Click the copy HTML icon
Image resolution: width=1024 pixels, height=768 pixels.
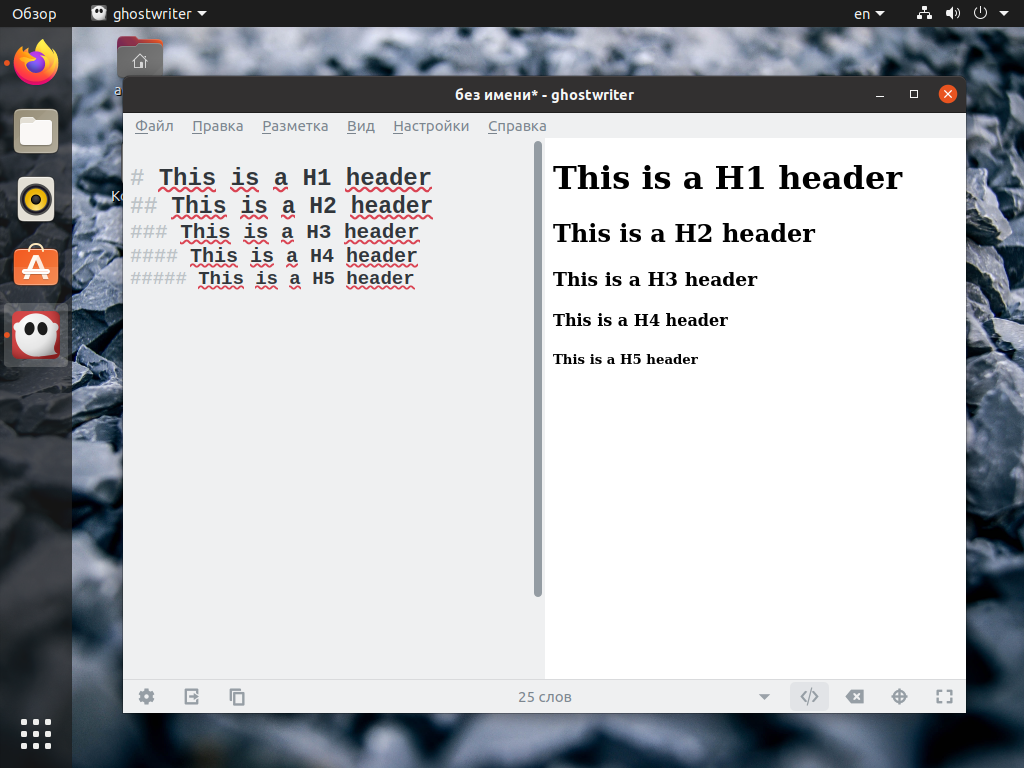click(237, 697)
